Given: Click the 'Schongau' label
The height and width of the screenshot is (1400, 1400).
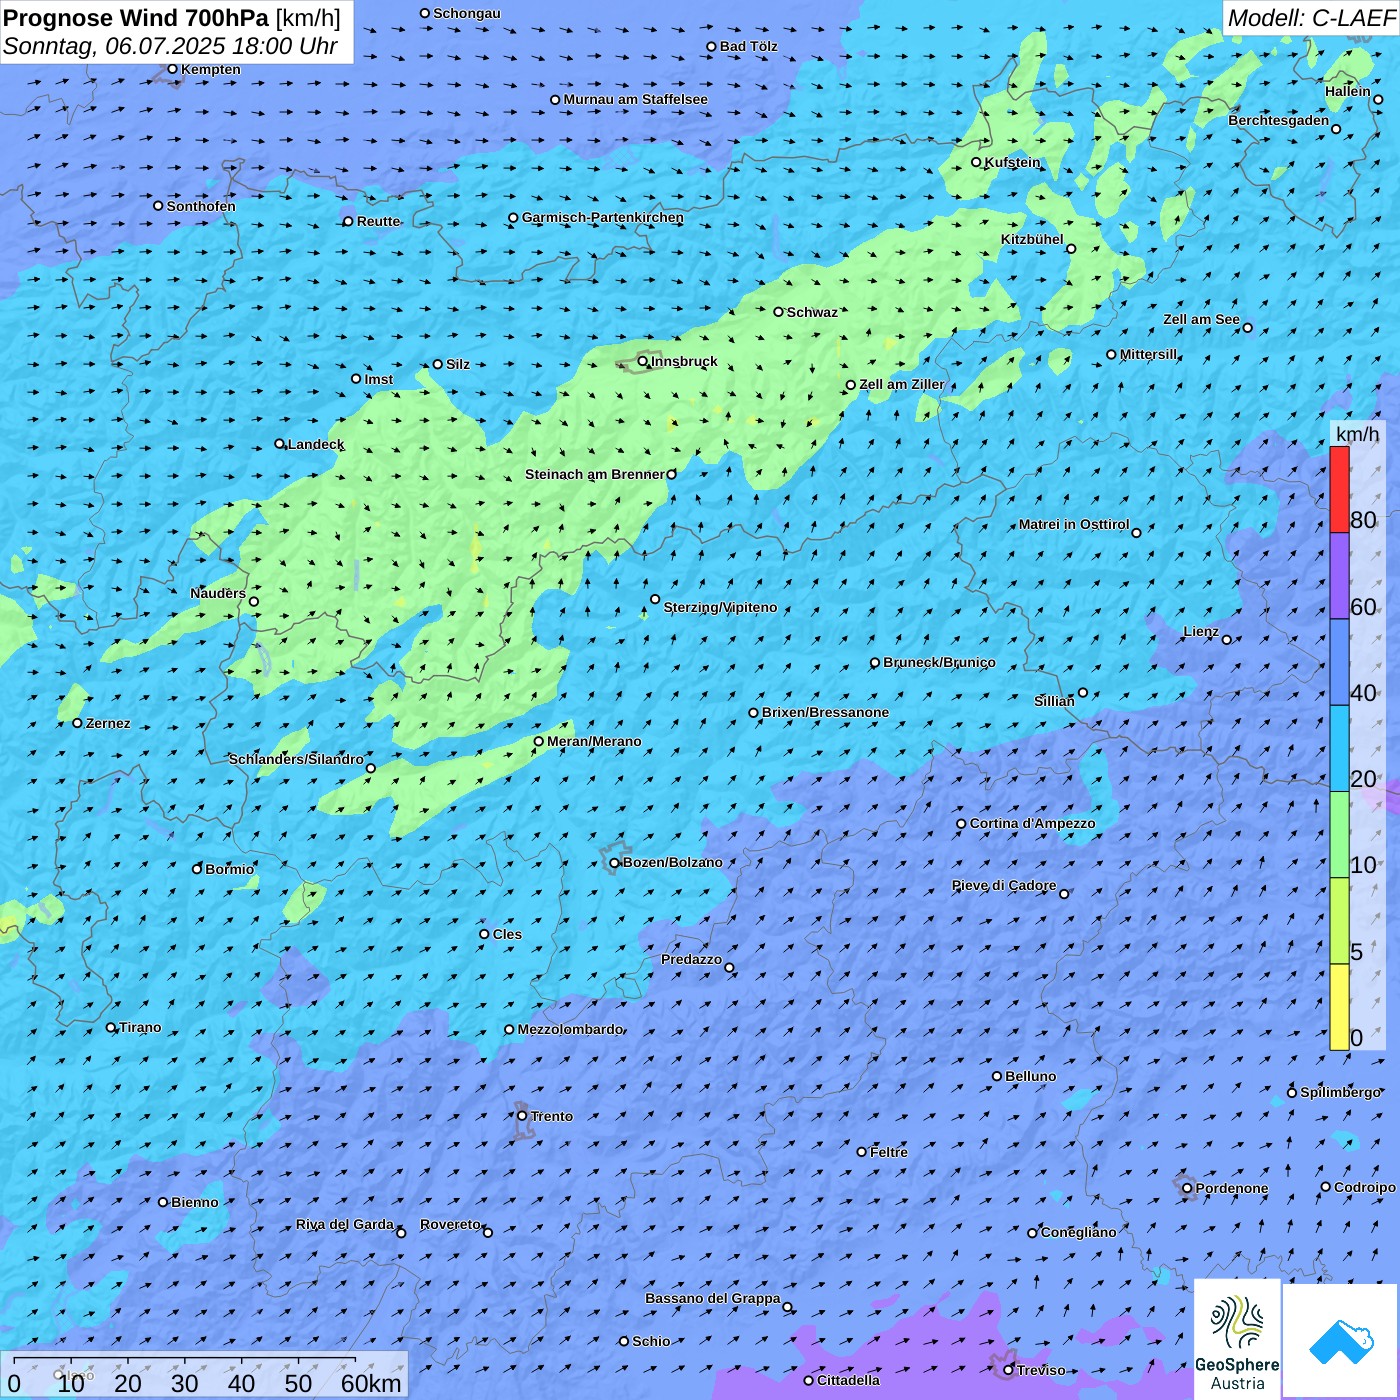Looking at the screenshot, I should coord(467,13).
